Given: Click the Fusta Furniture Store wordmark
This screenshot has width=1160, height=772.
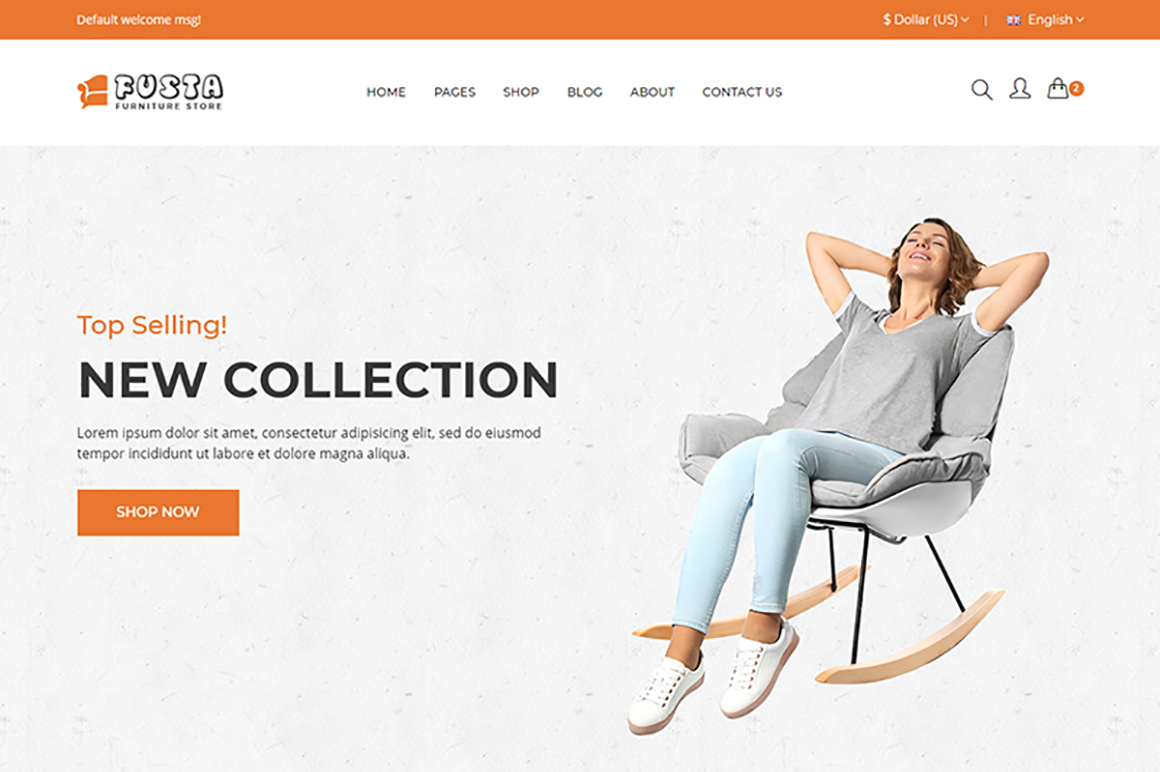Looking at the screenshot, I should tap(169, 92).
